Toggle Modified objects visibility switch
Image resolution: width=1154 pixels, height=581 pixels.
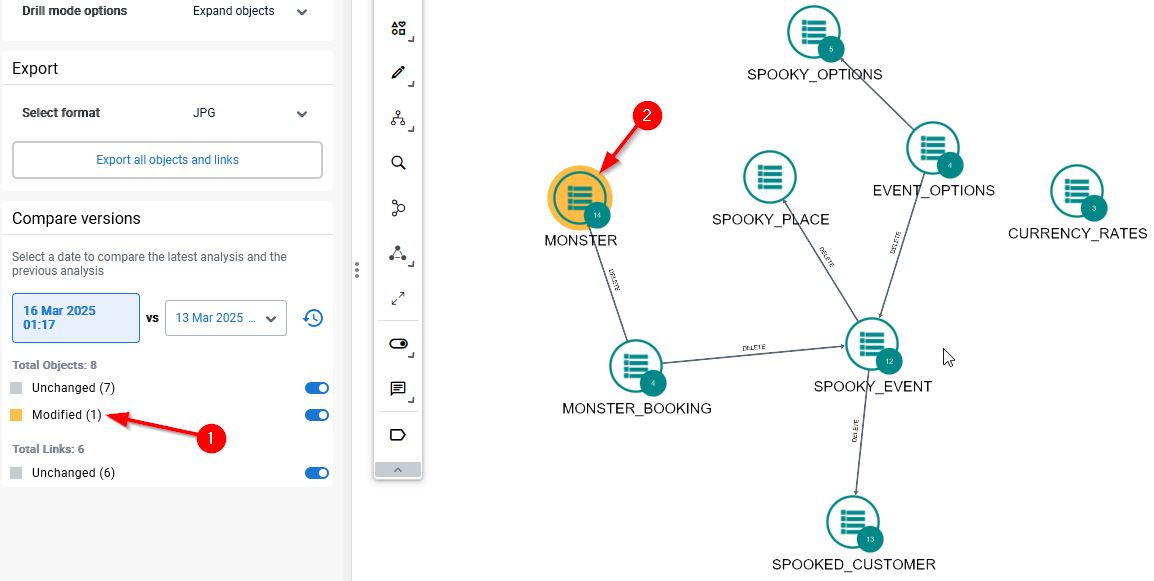tap(316, 415)
